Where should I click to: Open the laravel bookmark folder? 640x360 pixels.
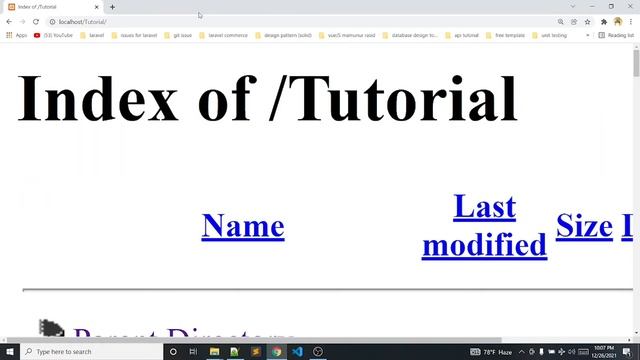coord(92,36)
